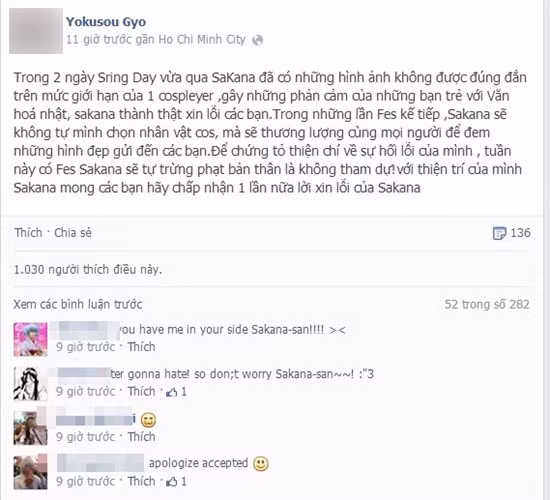
Task: Open black-and-white manga avatar of second commenter
Action: coord(31,384)
